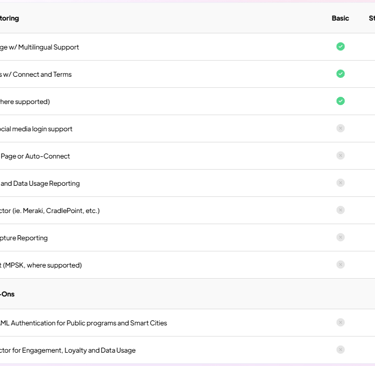Click gray X for MPSK where supported row
This screenshot has width=375, height=366.
(x=340, y=265)
